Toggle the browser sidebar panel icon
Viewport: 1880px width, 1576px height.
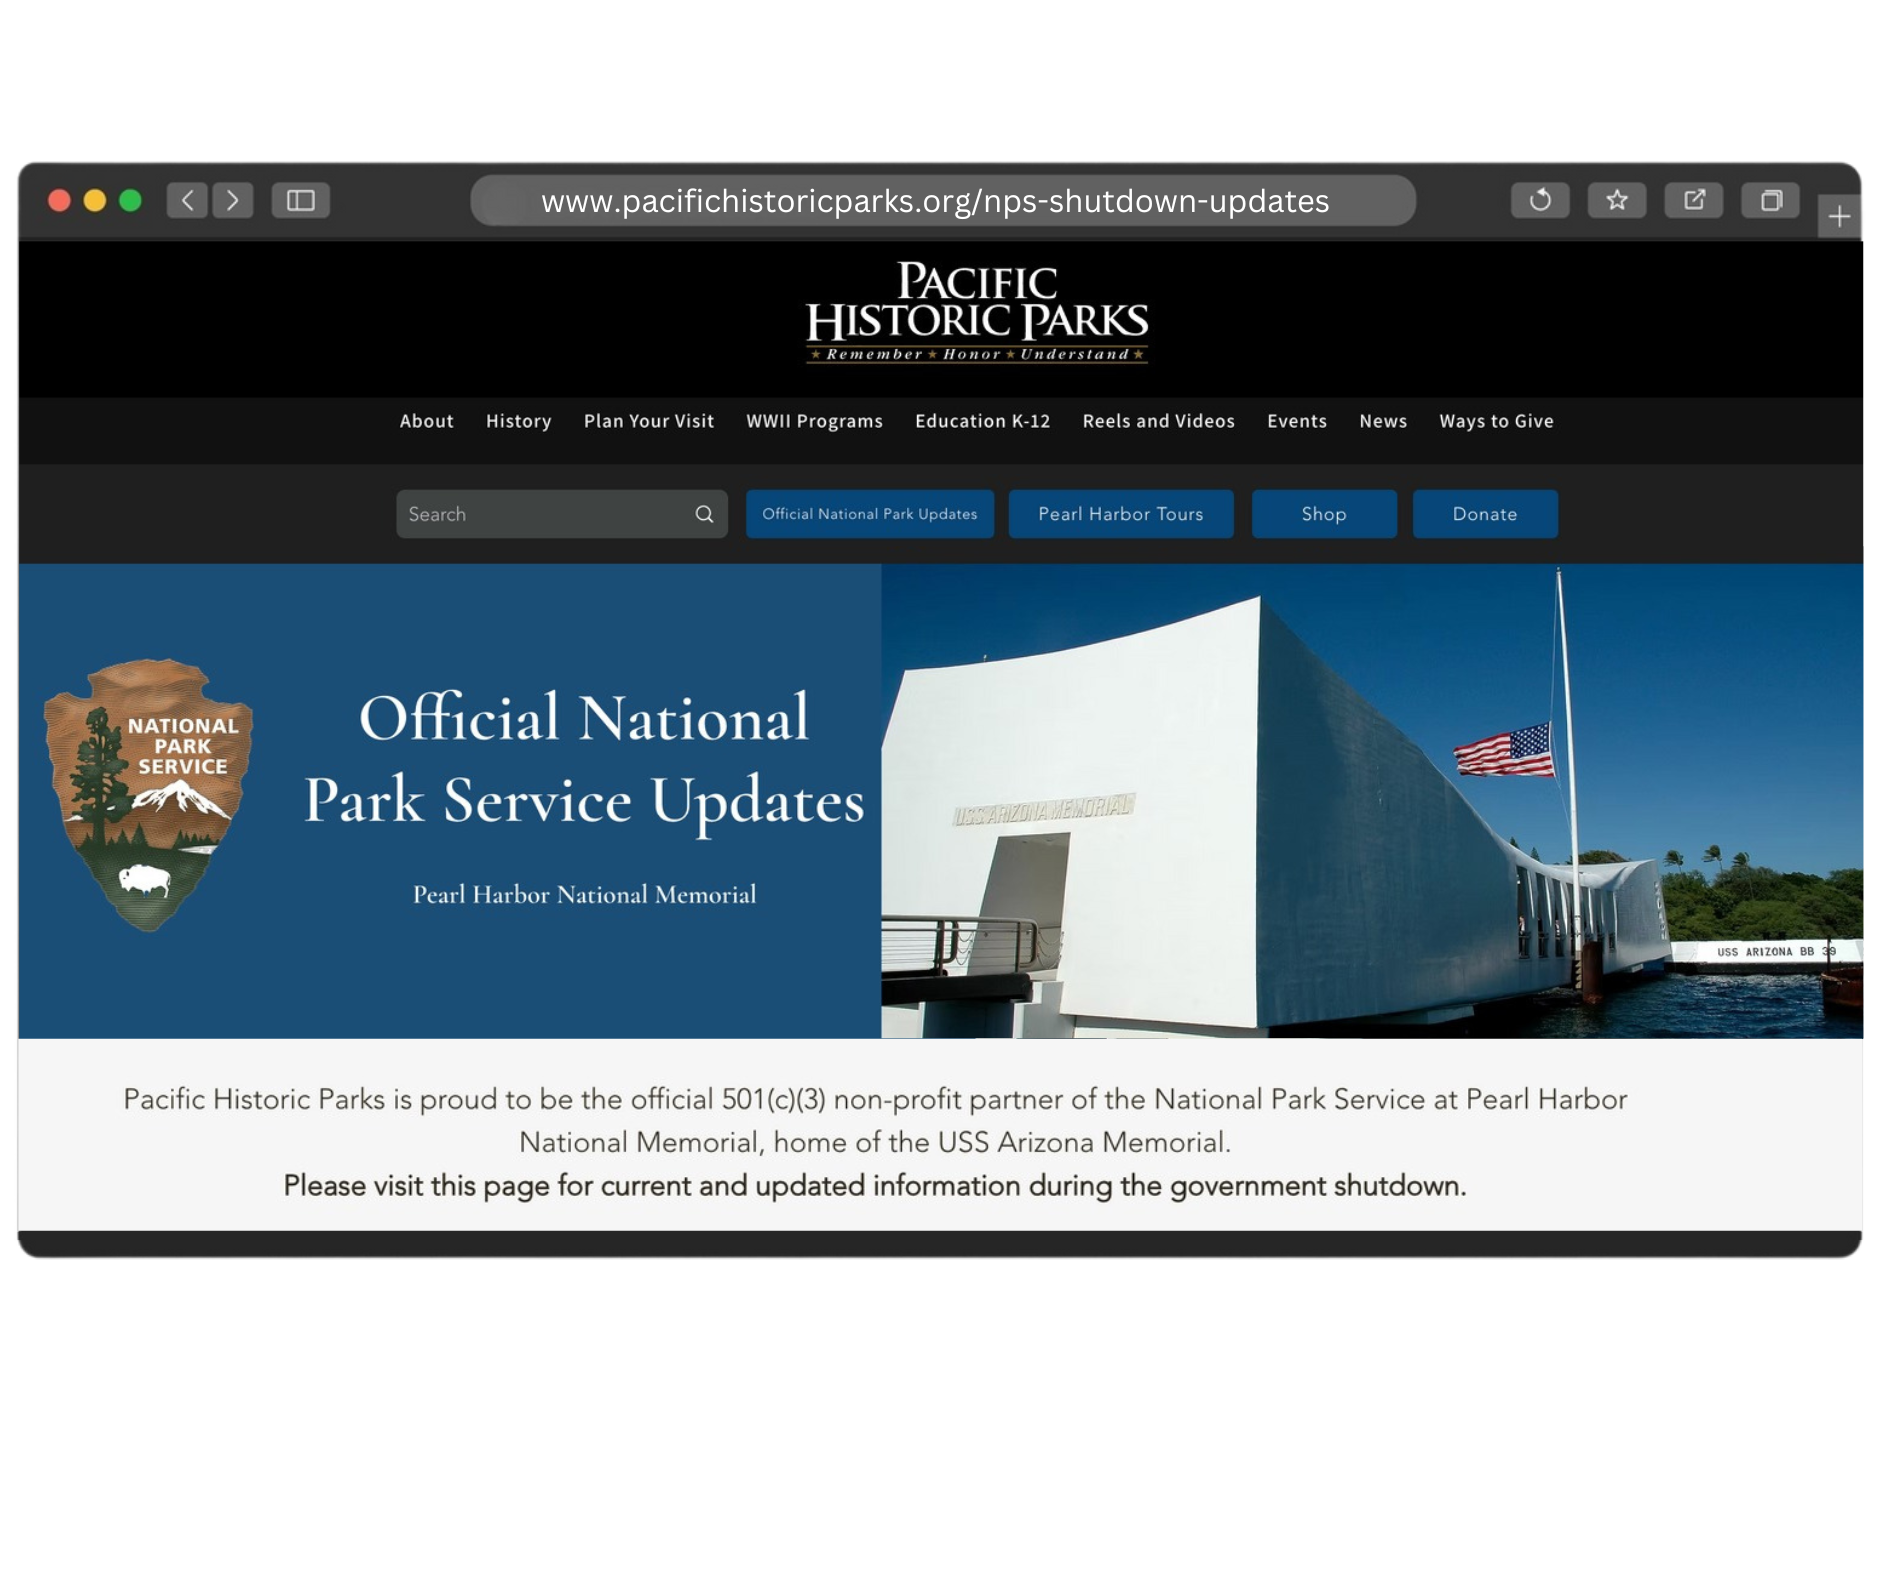click(x=301, y=201)
